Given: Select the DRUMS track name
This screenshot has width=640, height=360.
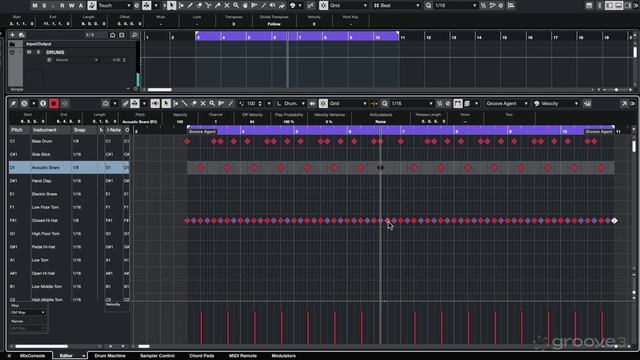Looking at the screenshot, I should point(55,52).
